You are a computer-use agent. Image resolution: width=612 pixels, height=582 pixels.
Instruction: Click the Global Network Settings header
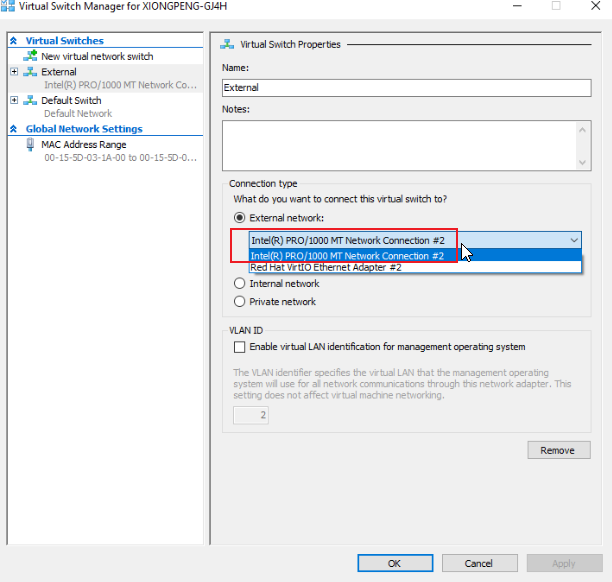[x=84, y=129]
